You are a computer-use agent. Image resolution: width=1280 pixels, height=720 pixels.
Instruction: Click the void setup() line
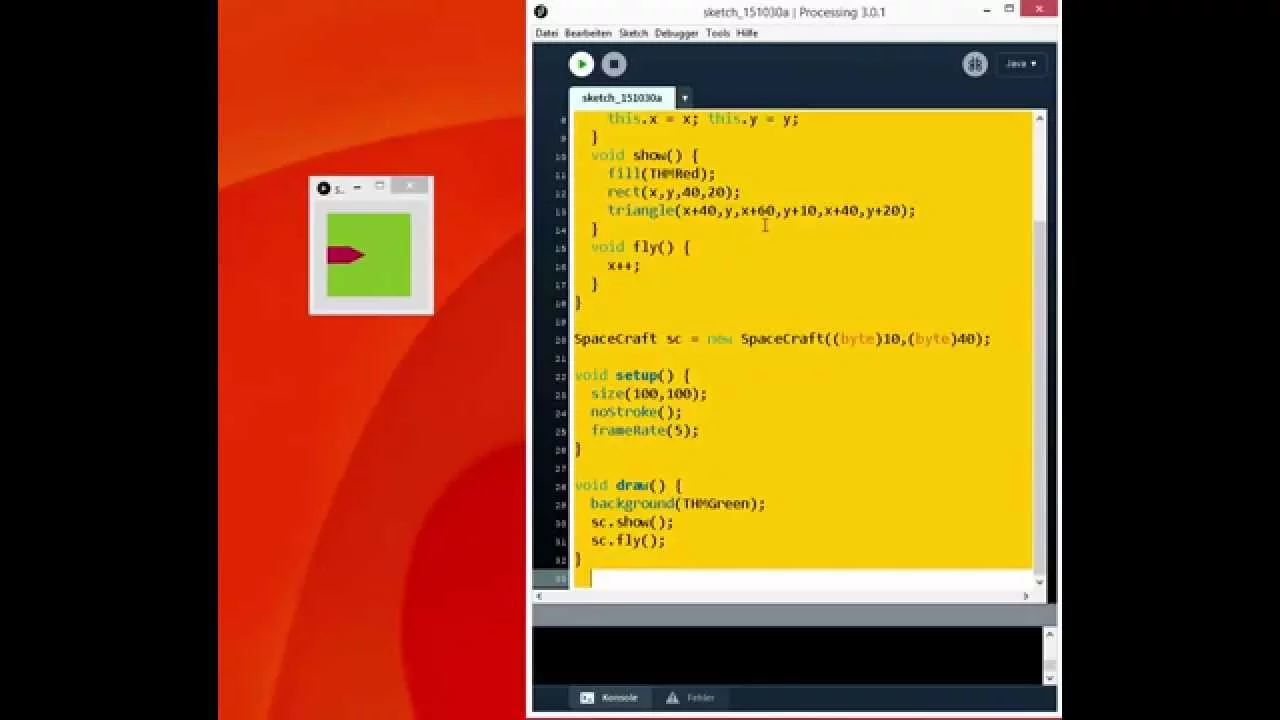[x=632, y=375]
